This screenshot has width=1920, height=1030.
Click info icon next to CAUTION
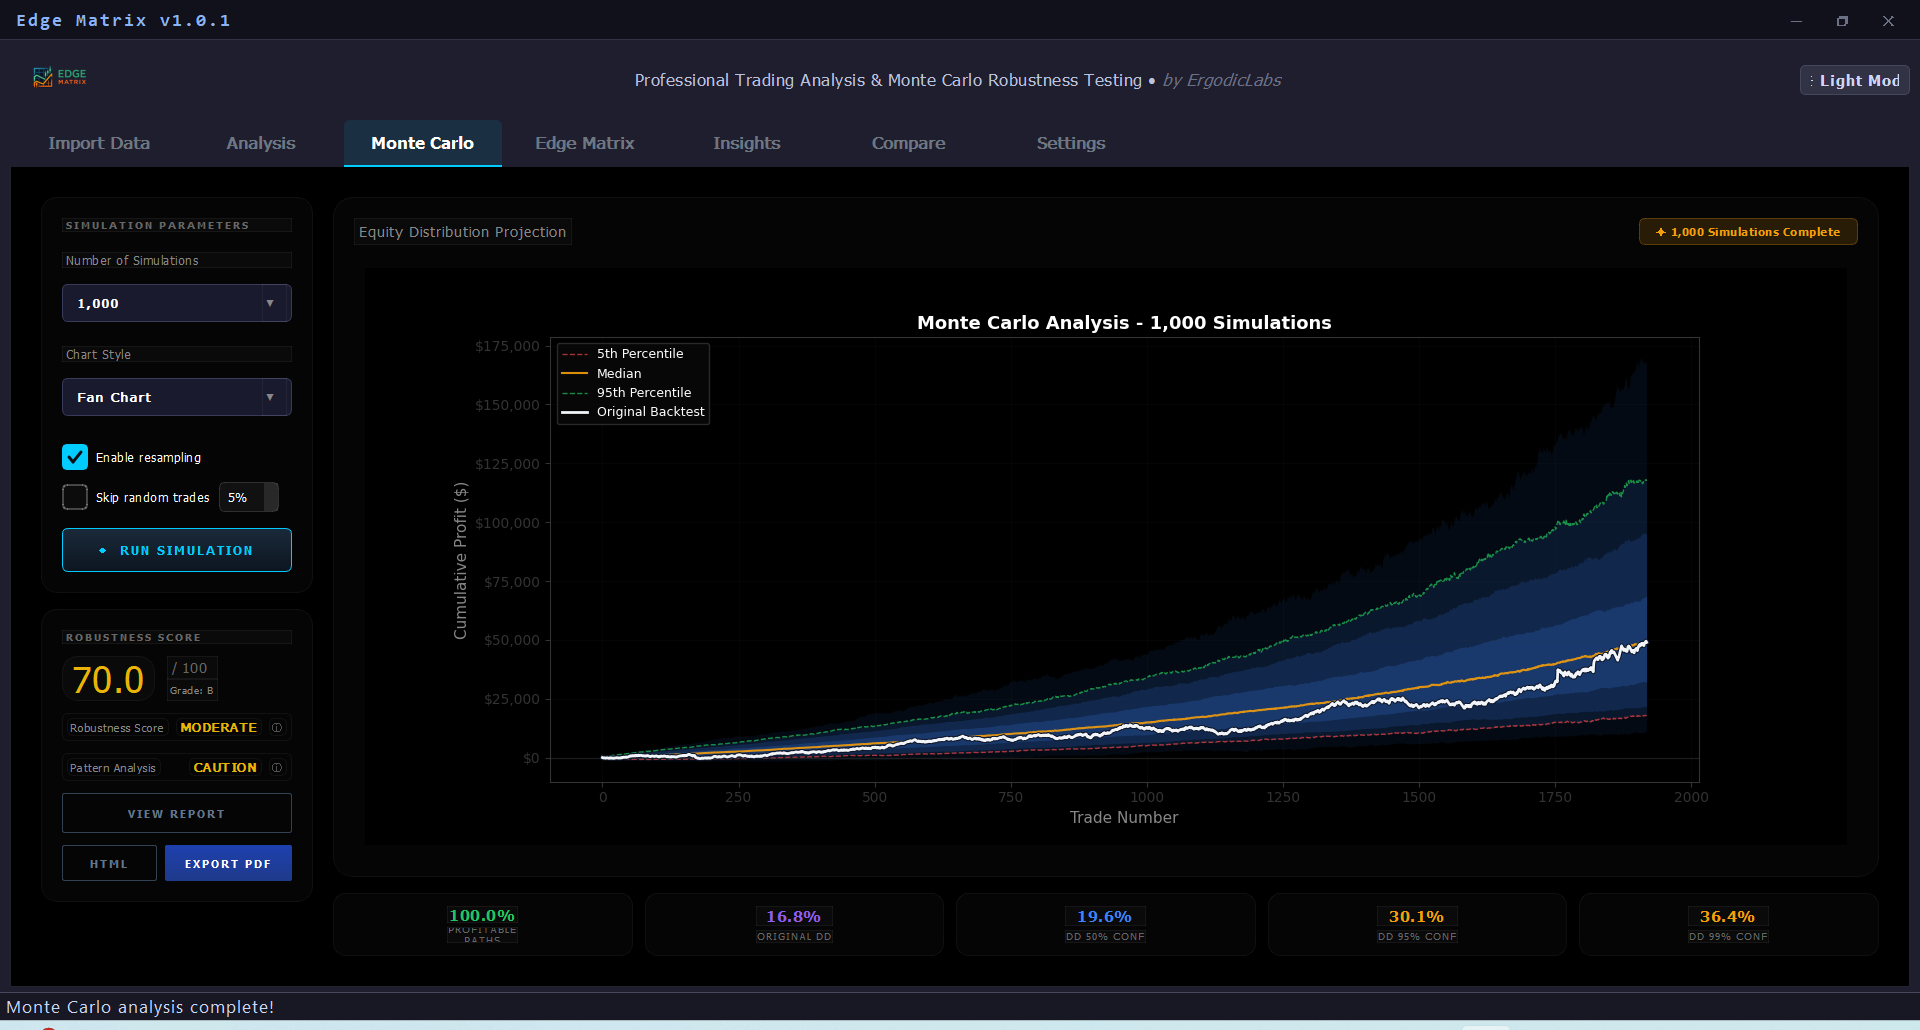[x=277, y=768]
